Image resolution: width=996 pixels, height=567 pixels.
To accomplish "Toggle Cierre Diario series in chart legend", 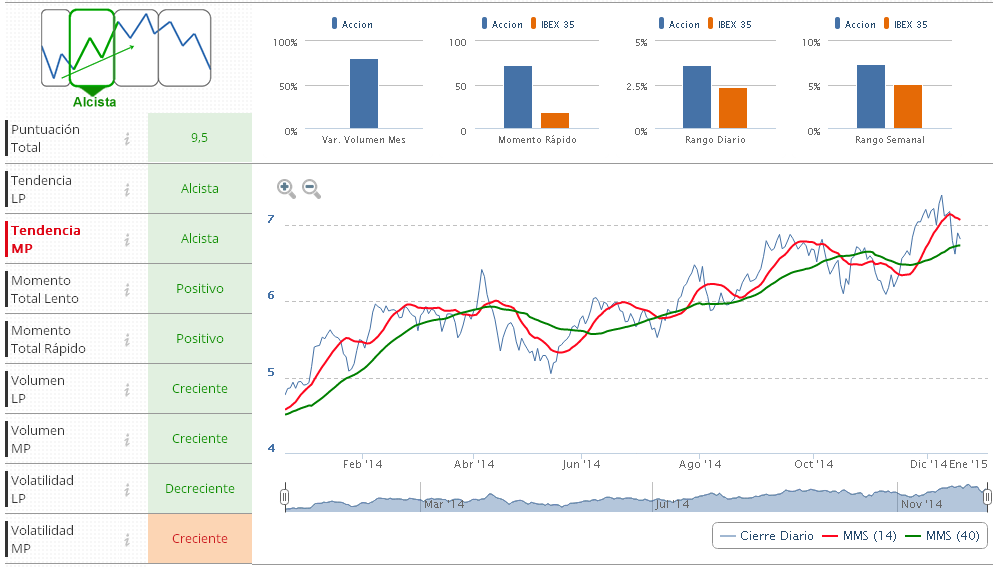I will click(766, 537).
